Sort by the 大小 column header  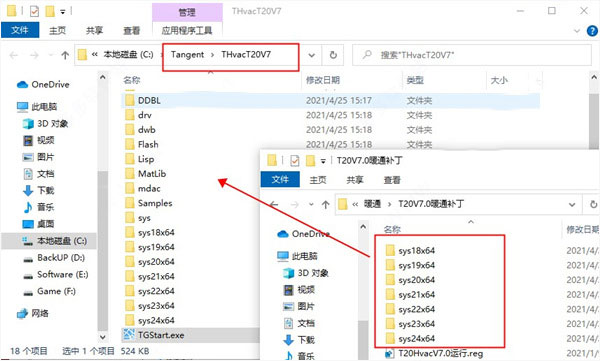[x=499, y=80]
